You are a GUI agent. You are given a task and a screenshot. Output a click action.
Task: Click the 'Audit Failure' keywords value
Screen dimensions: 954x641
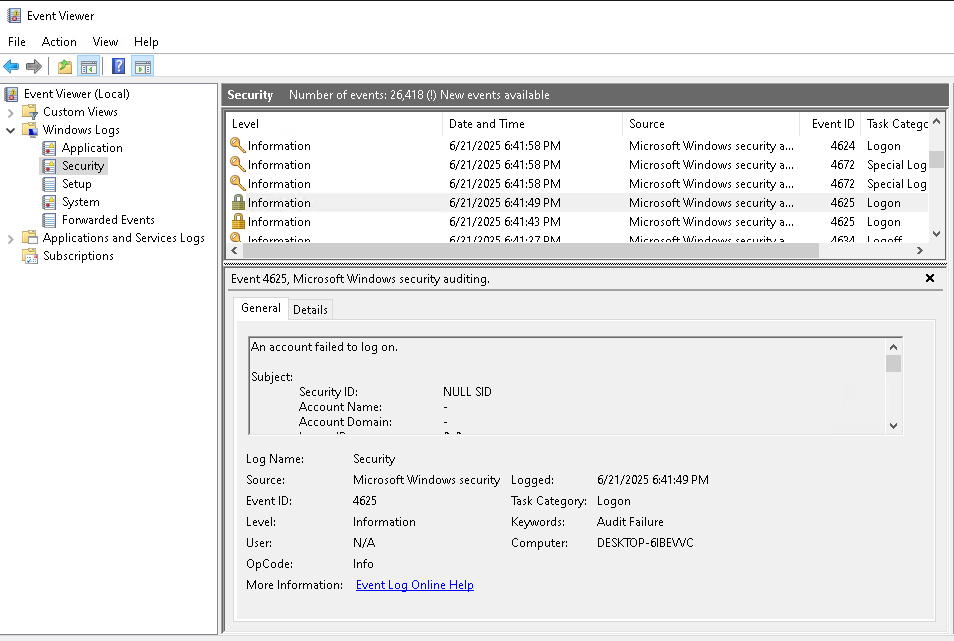630,522
